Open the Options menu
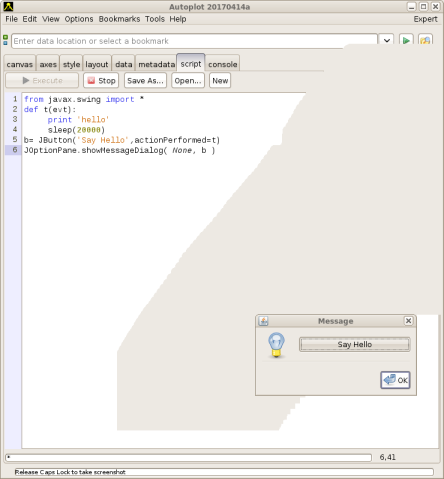Viewport: 444px width, 479px height. (79, 19)
